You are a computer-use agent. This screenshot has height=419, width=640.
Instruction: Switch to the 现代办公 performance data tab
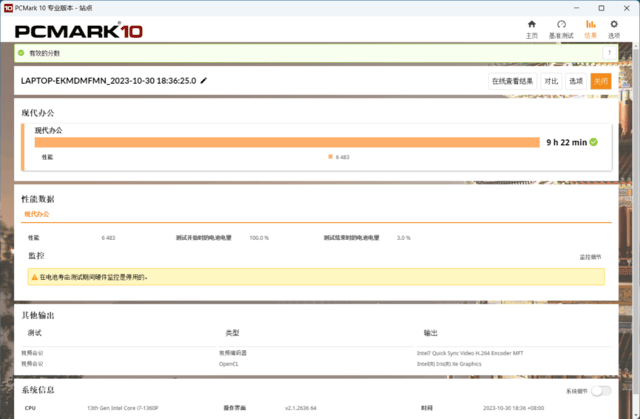click(37, 214)
